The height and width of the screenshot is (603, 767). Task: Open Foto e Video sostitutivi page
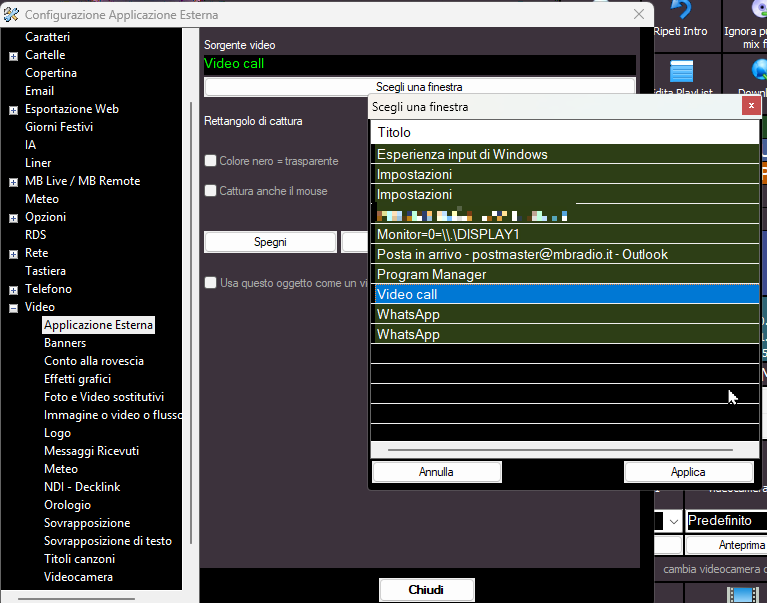coord(104,397)
